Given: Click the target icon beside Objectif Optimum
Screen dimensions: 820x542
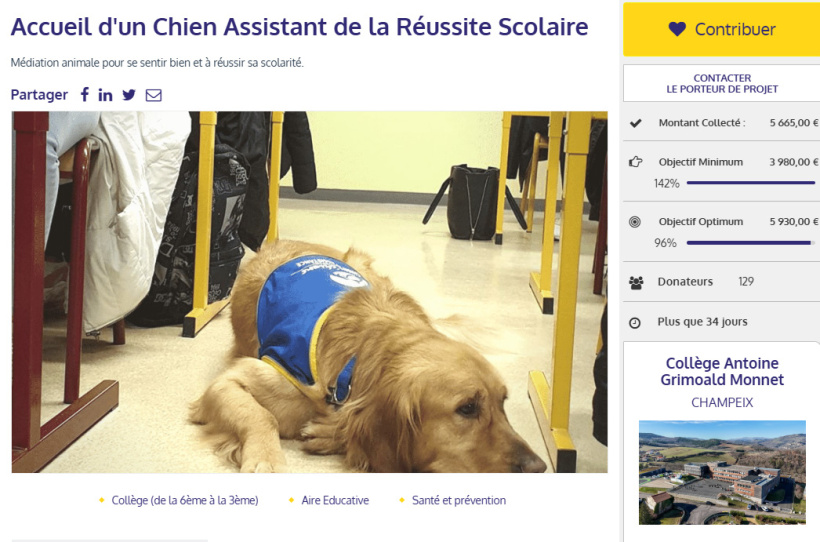Looking at the screenshot, I should [635, 222].
